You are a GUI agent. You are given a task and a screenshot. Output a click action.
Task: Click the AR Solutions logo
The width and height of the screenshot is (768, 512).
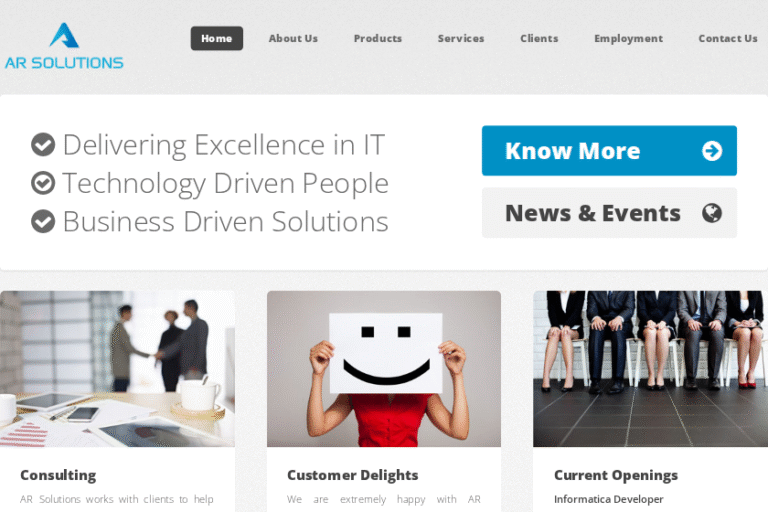[64, 46]
